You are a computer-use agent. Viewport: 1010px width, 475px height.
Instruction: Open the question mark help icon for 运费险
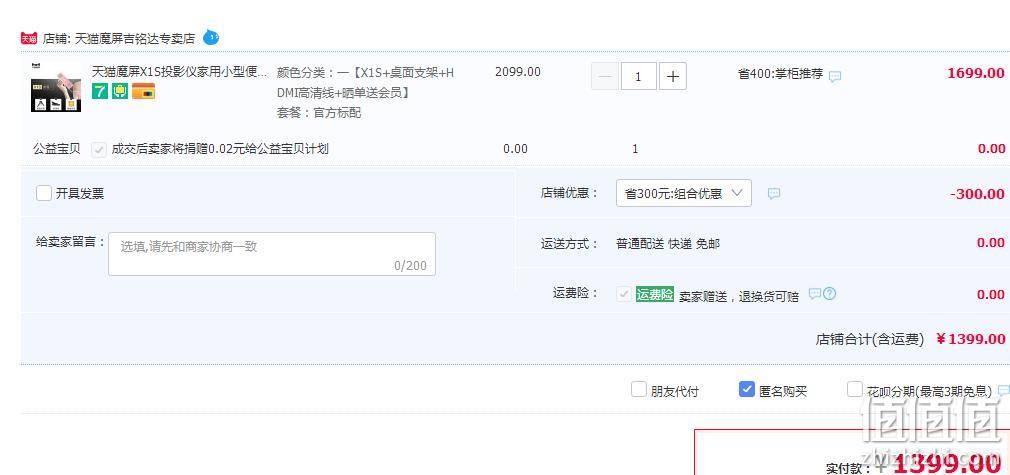click(x=830, y=294)
